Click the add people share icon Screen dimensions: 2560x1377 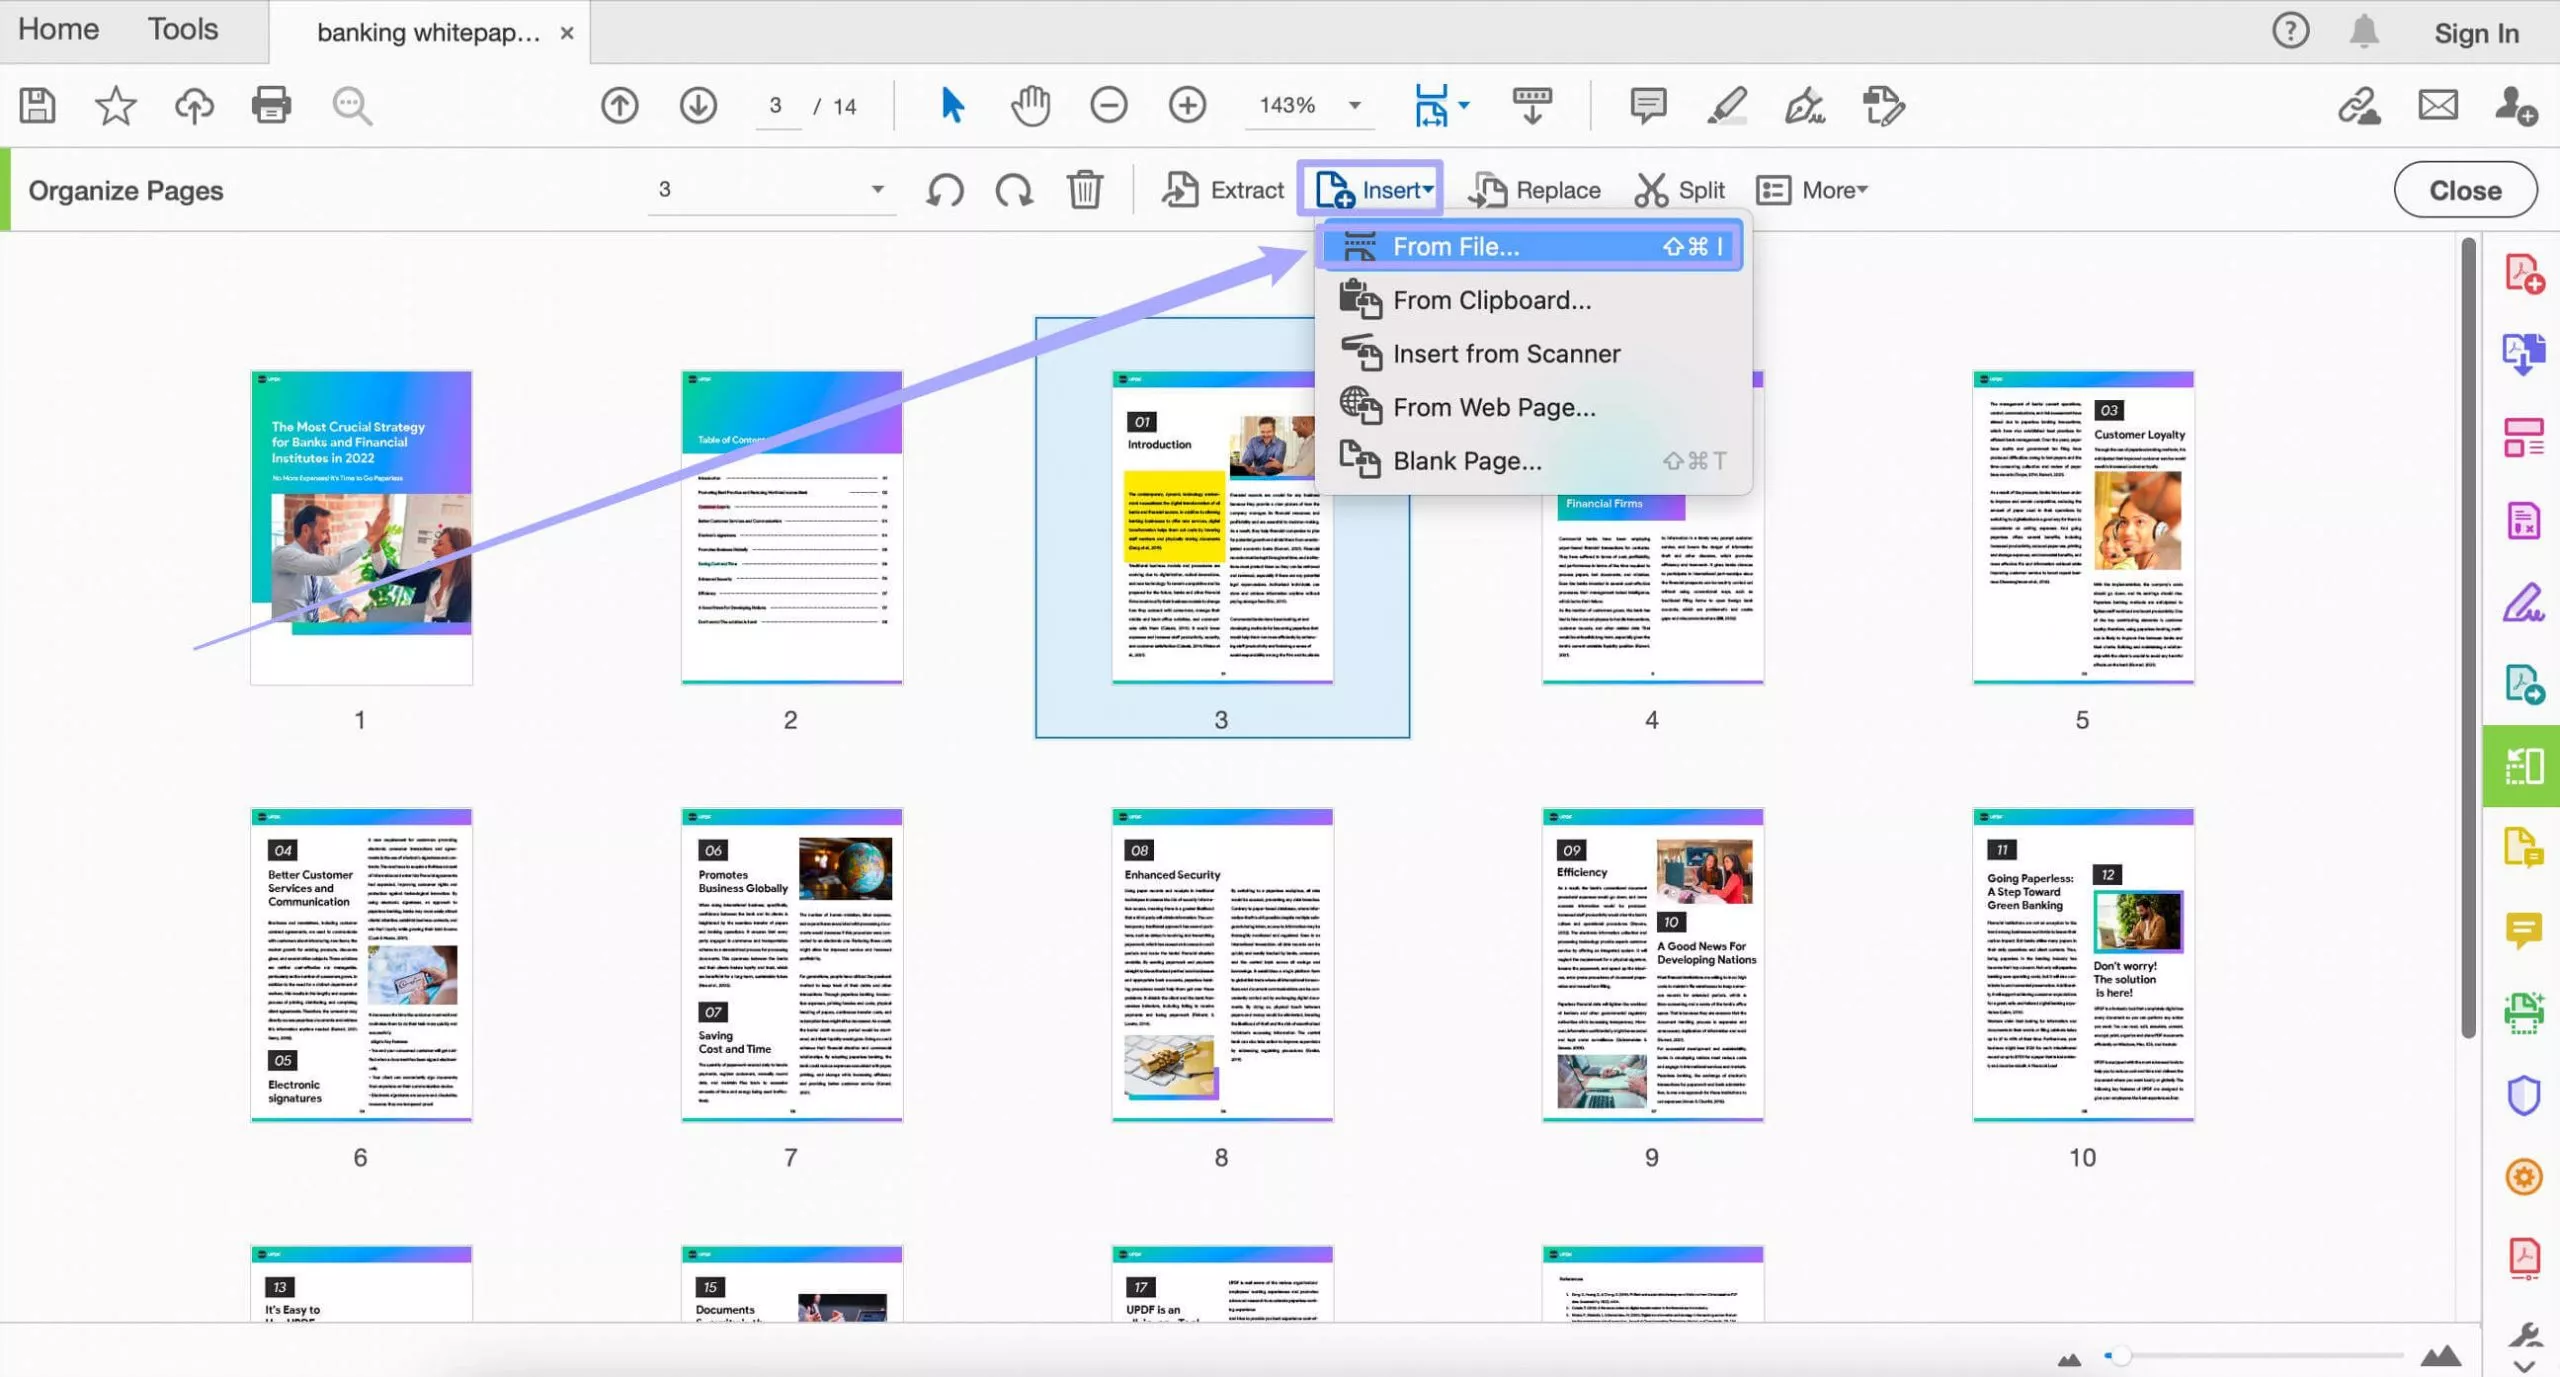(2515, 105)
